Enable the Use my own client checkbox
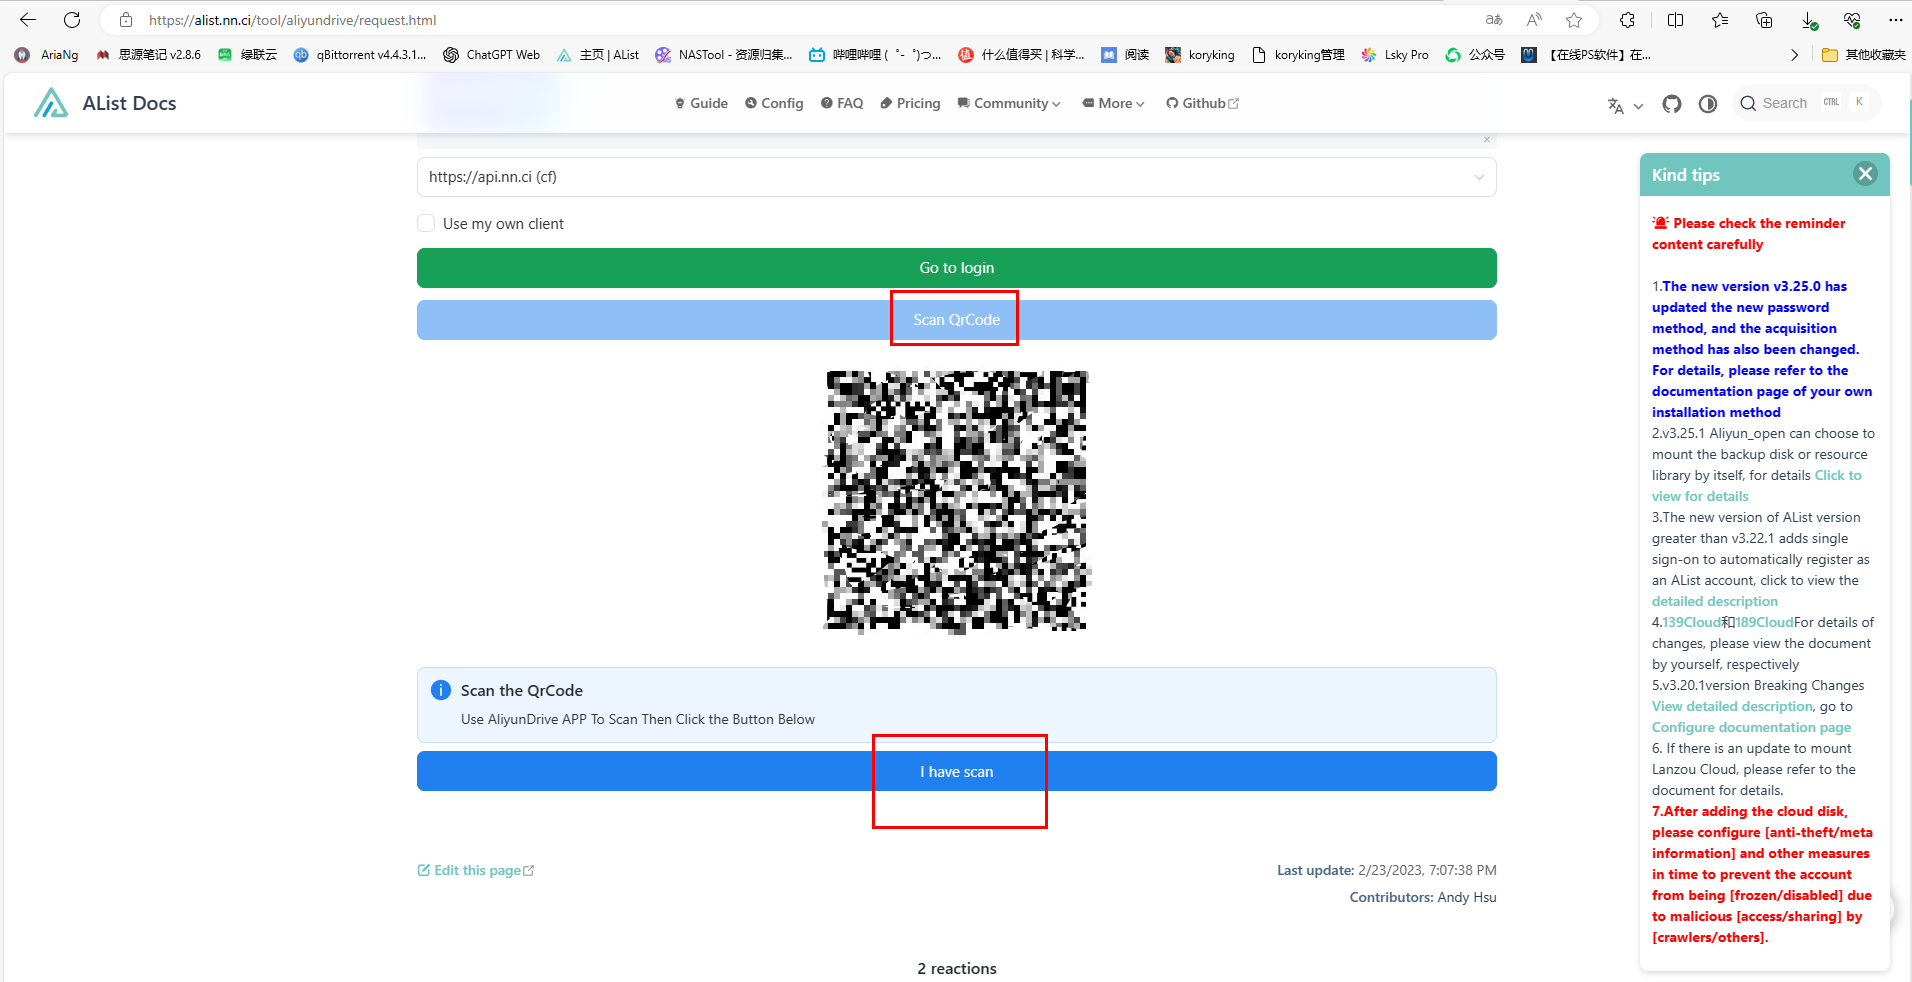This screenshot has width=1912, height=982. pos(427,223)
